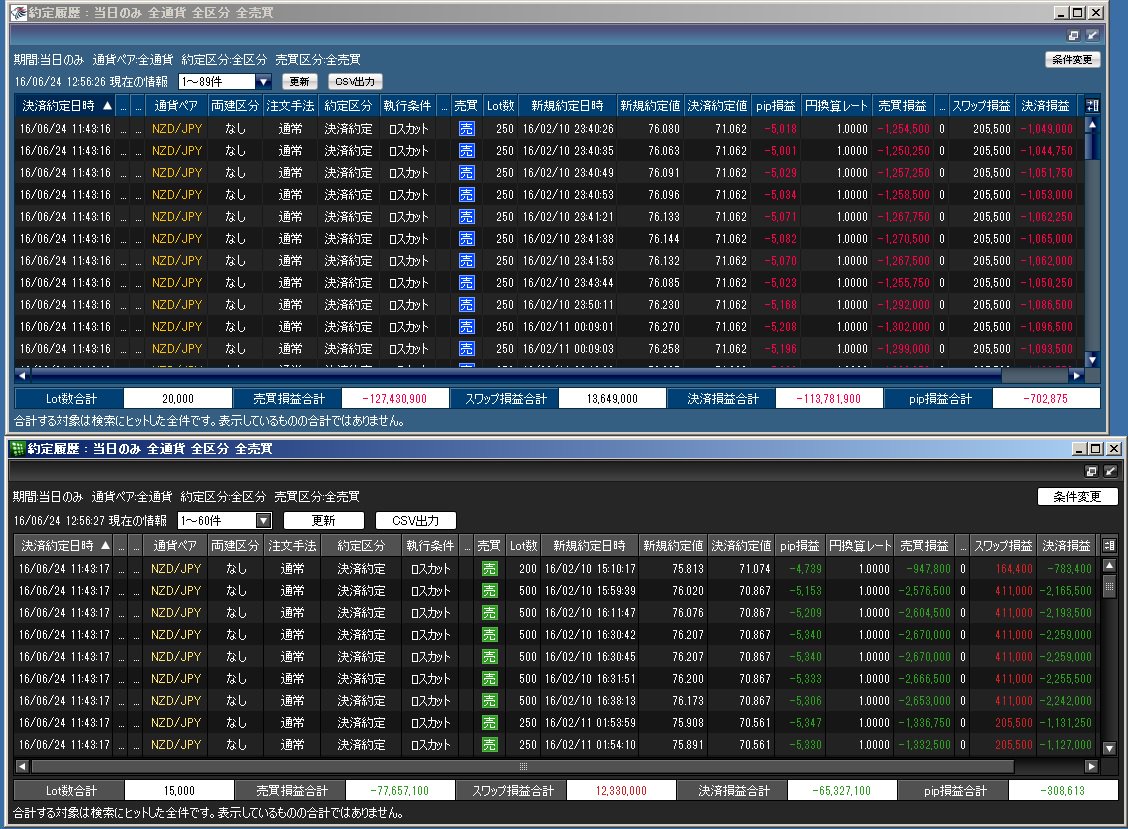
Task: Open the 1~89件 range dropdown
Action: pyautogui.click(x=264, y=82)
